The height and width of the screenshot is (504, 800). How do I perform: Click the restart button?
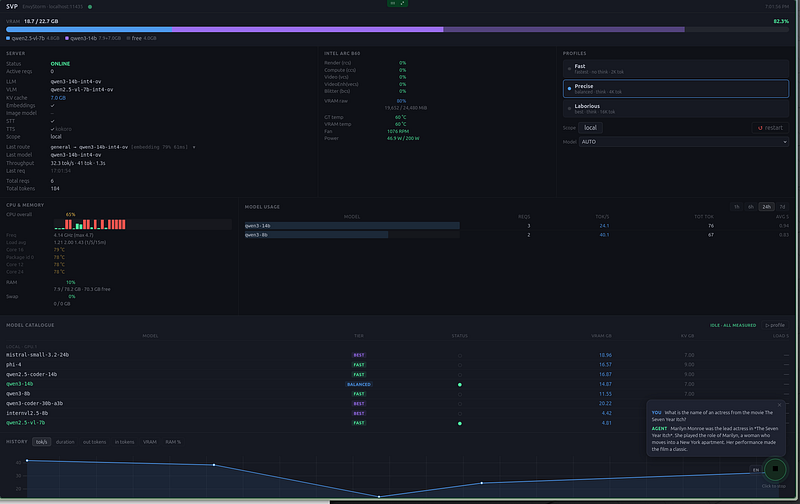(770, 128)
